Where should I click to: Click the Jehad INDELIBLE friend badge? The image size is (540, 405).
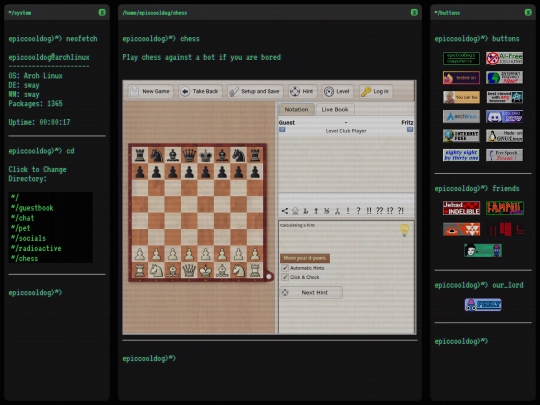461,208
